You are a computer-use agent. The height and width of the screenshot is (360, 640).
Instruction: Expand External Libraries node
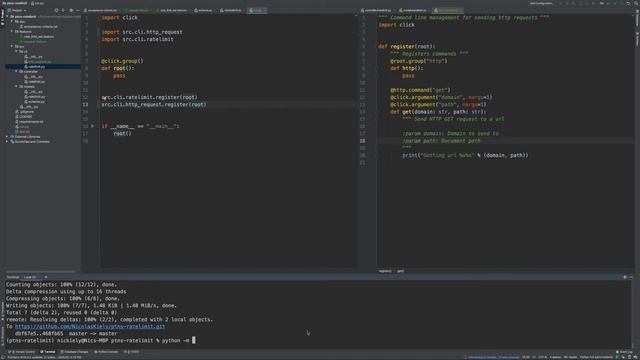pyautogui.click(x=8, y=137)
